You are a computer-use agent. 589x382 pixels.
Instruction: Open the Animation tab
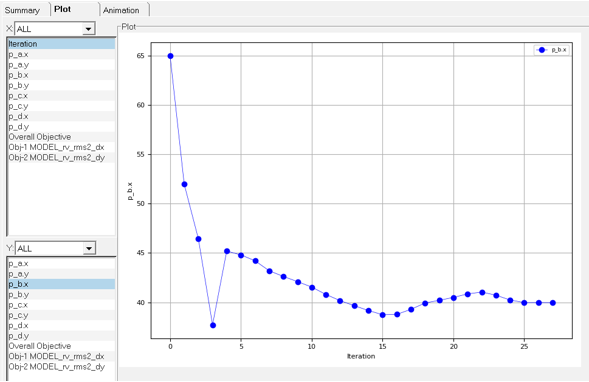pyautogui.click(x=121, y=10)
